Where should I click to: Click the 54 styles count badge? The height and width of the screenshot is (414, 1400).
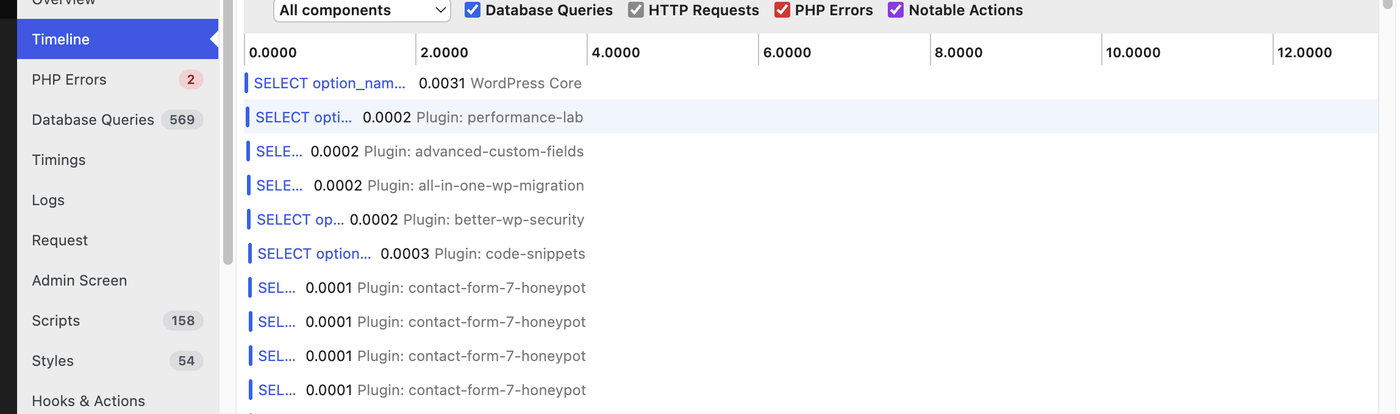click(x=186, y=360)
